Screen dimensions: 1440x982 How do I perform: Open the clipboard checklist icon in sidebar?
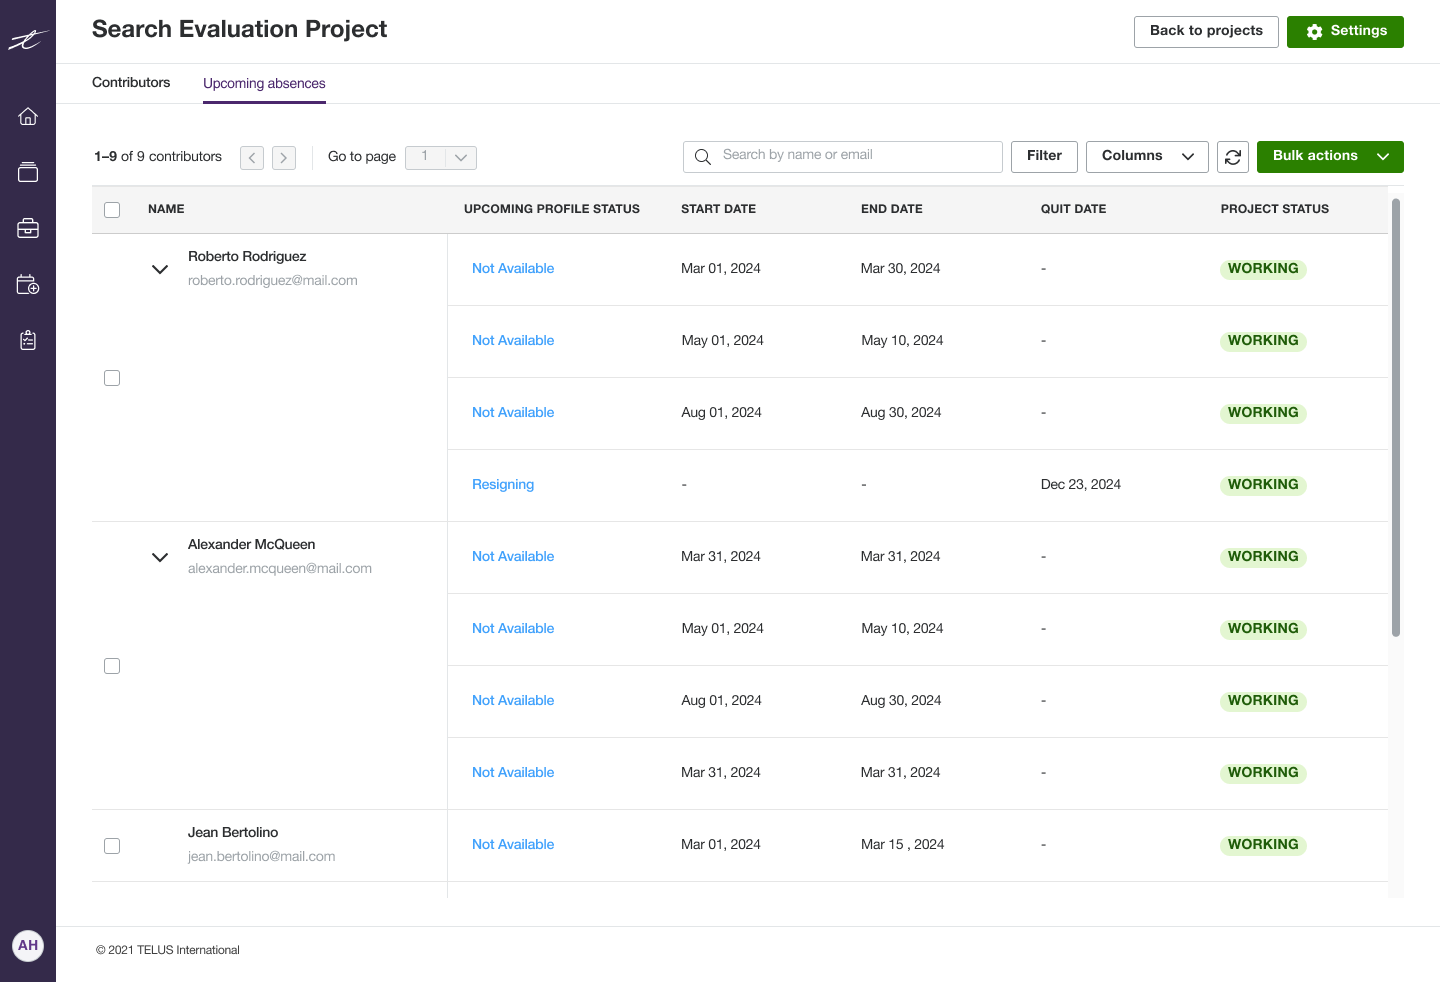[27, 340]
